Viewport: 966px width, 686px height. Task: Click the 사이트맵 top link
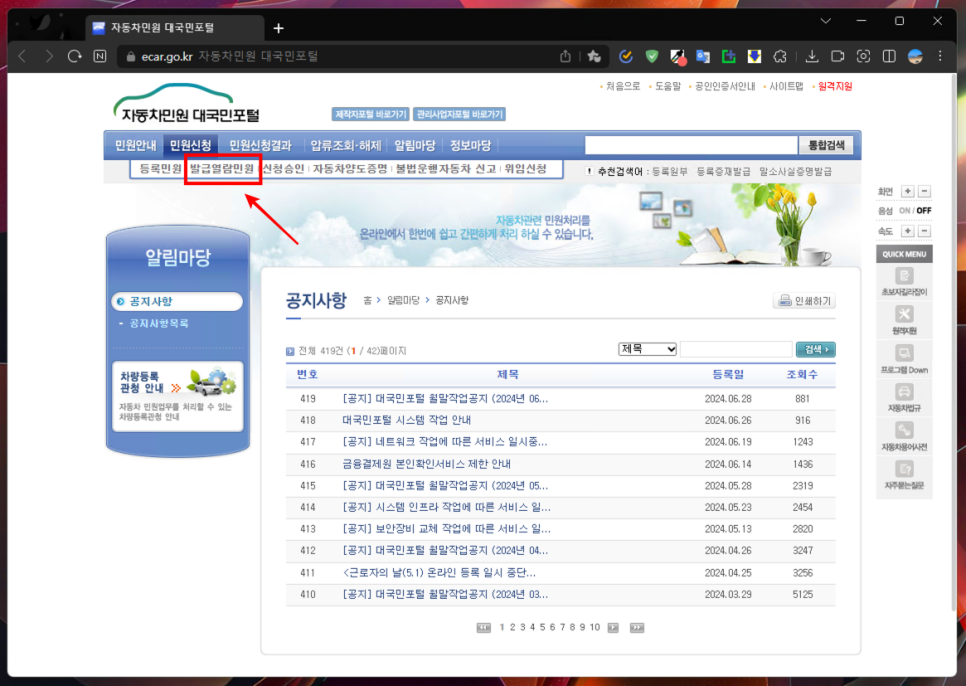786,87
